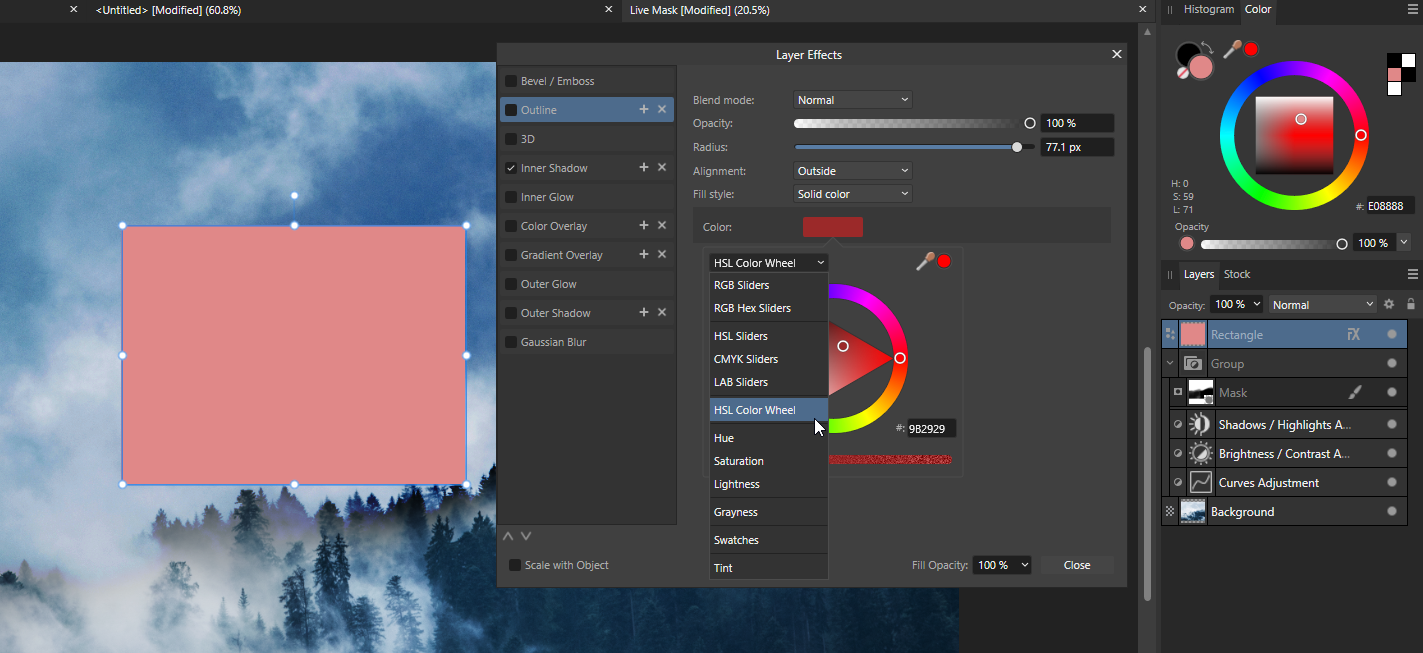The width and height of the screenshot is (1423, 653).
Task: Click the swap colors arrow in the Color panel
Action: (1207, 48)
